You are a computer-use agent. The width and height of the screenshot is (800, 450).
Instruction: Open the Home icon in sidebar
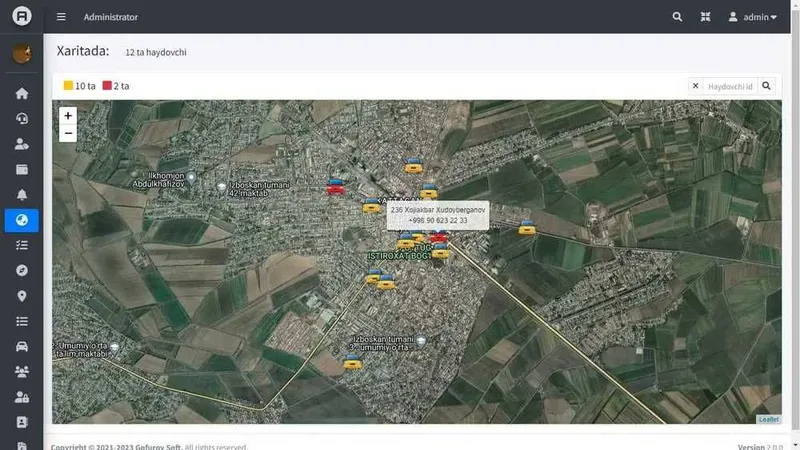point(21,93)
